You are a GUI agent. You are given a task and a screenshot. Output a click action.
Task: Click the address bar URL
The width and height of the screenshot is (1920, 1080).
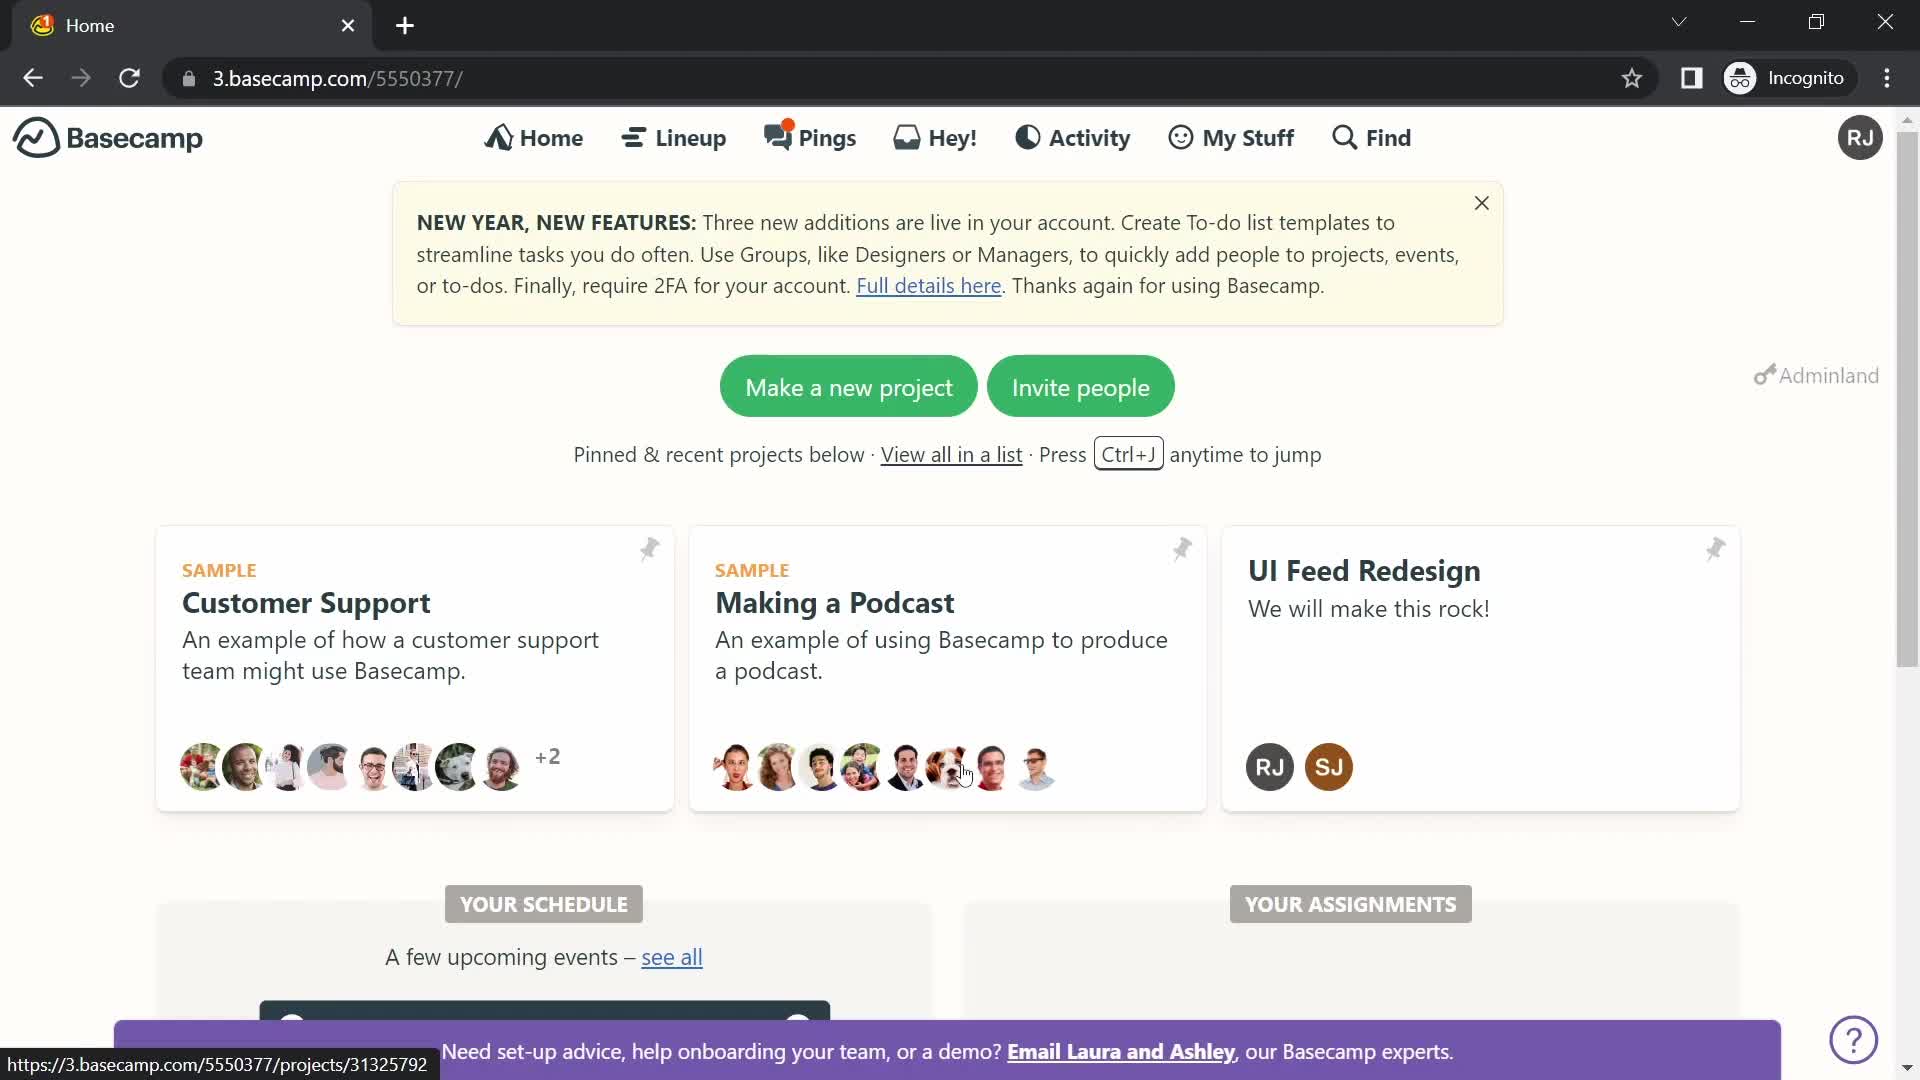pos(337,78)
